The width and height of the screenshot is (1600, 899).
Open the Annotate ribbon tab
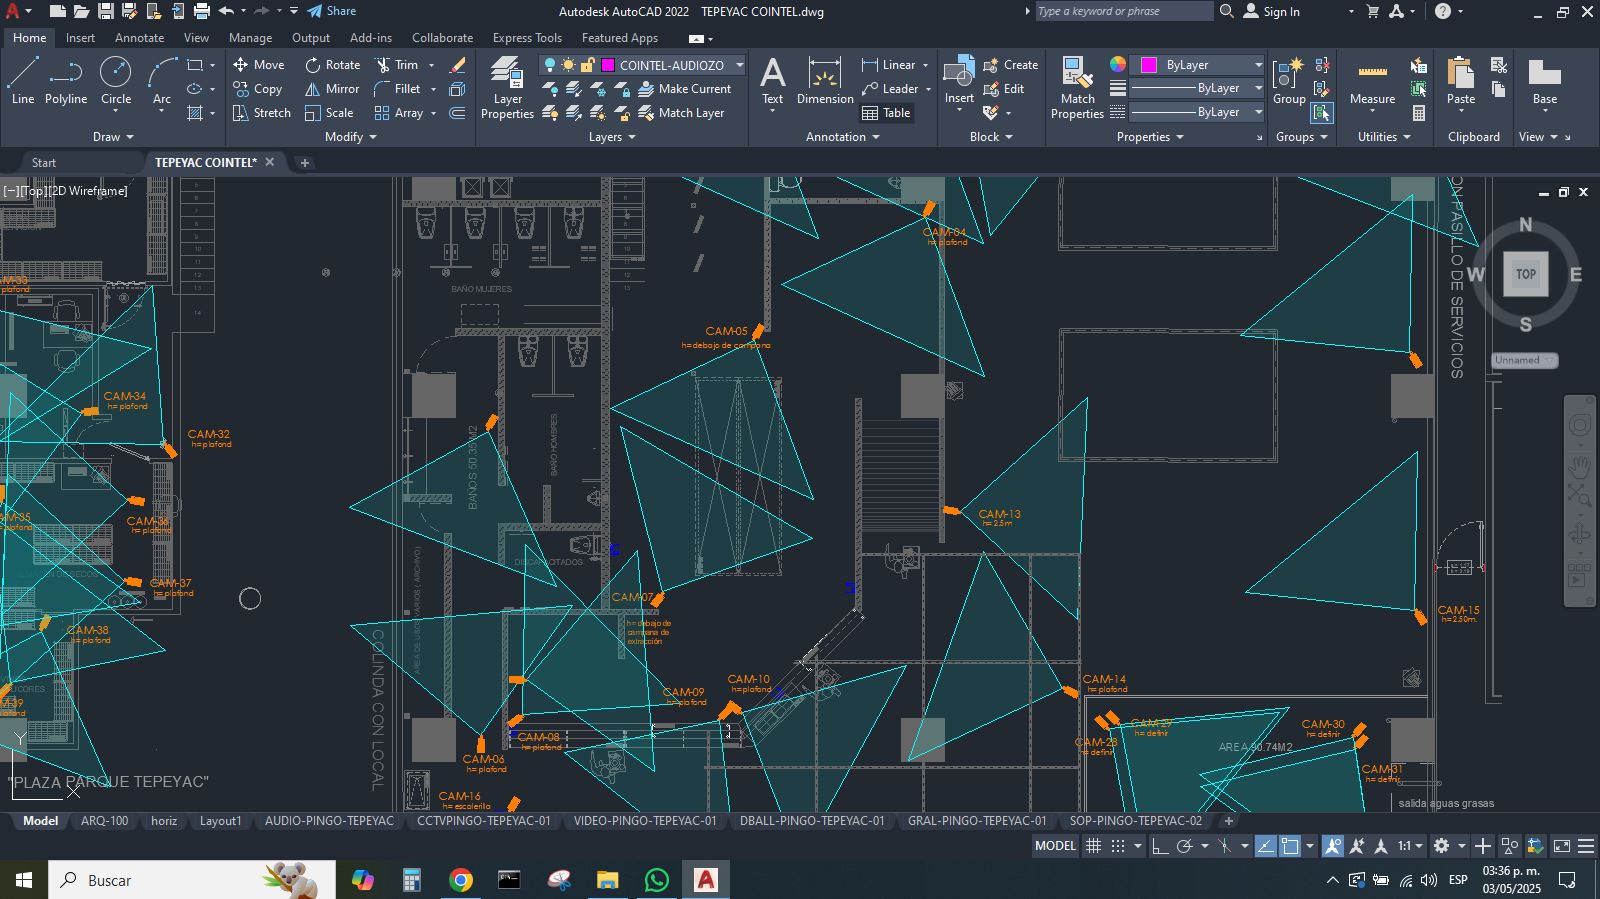tap(139, 38)
